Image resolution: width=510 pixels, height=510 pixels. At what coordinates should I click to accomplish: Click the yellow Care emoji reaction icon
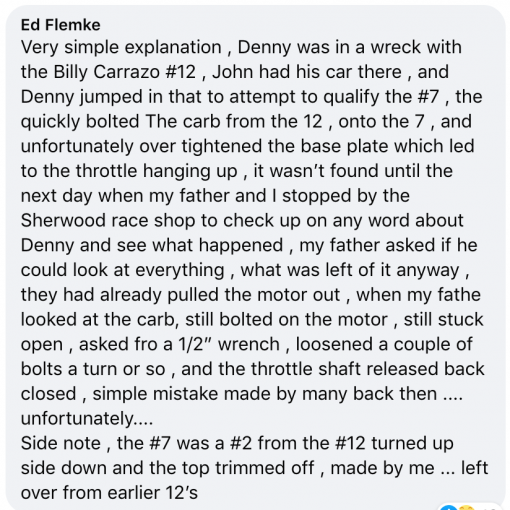click(x=467, y=508)
